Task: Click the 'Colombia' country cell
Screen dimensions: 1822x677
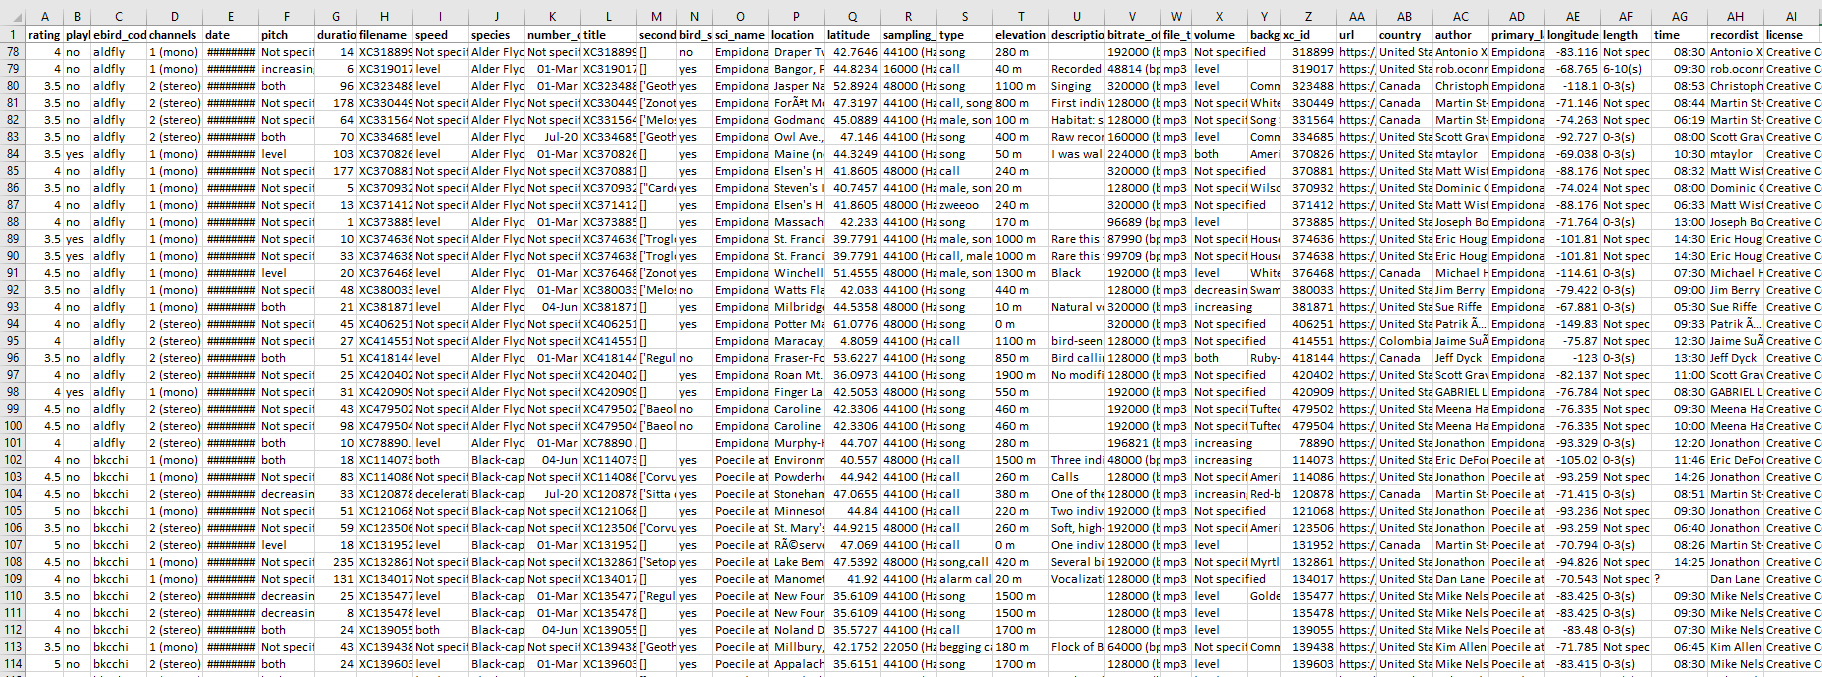Action: [x=1405, y=341]
